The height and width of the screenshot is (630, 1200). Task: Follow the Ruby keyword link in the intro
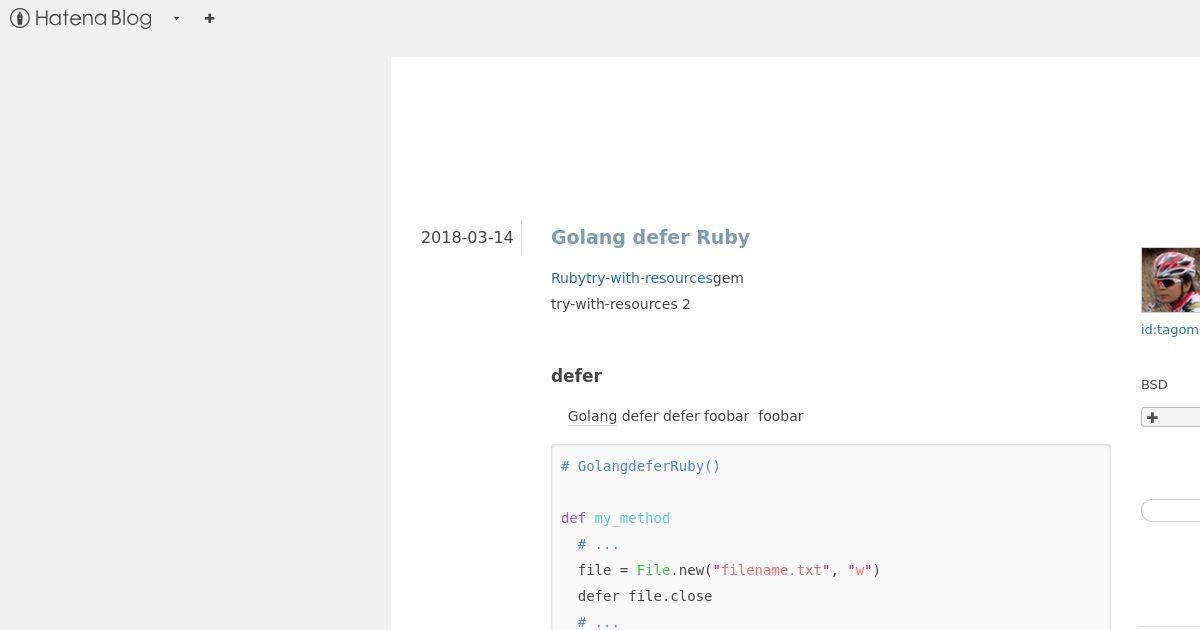(568, 278)
